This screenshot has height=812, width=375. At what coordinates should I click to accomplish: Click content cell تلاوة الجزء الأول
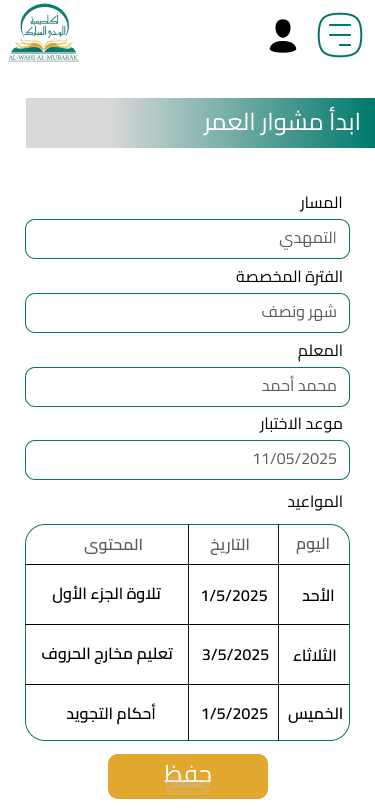click(107, 594)
